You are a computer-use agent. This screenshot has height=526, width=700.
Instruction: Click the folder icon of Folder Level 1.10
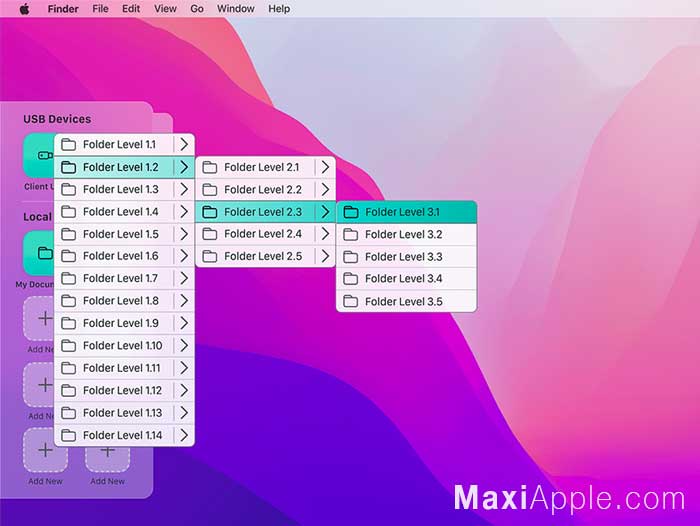click(x=68, y=345)
